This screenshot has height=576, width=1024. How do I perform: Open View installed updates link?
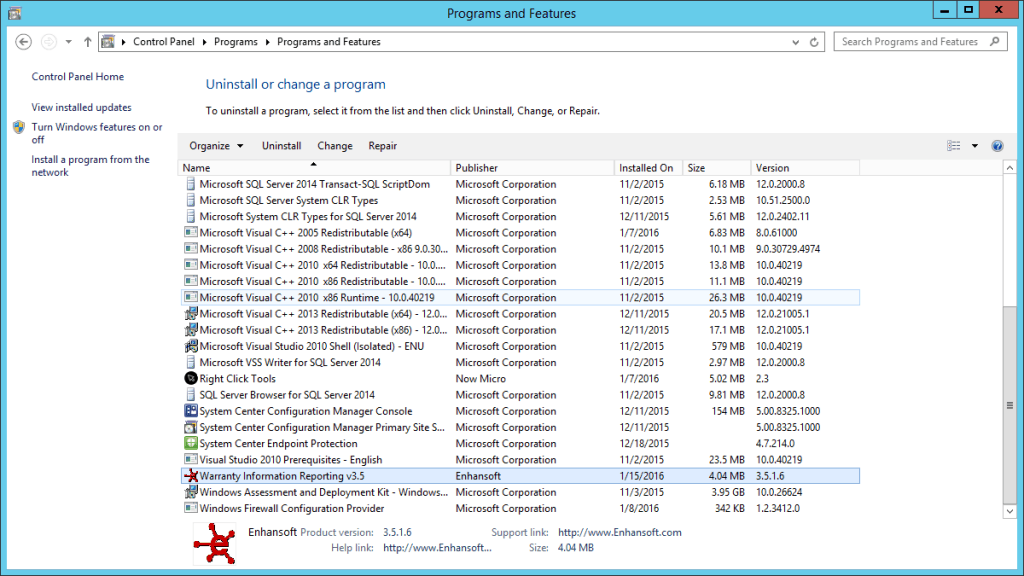(82, 107)
